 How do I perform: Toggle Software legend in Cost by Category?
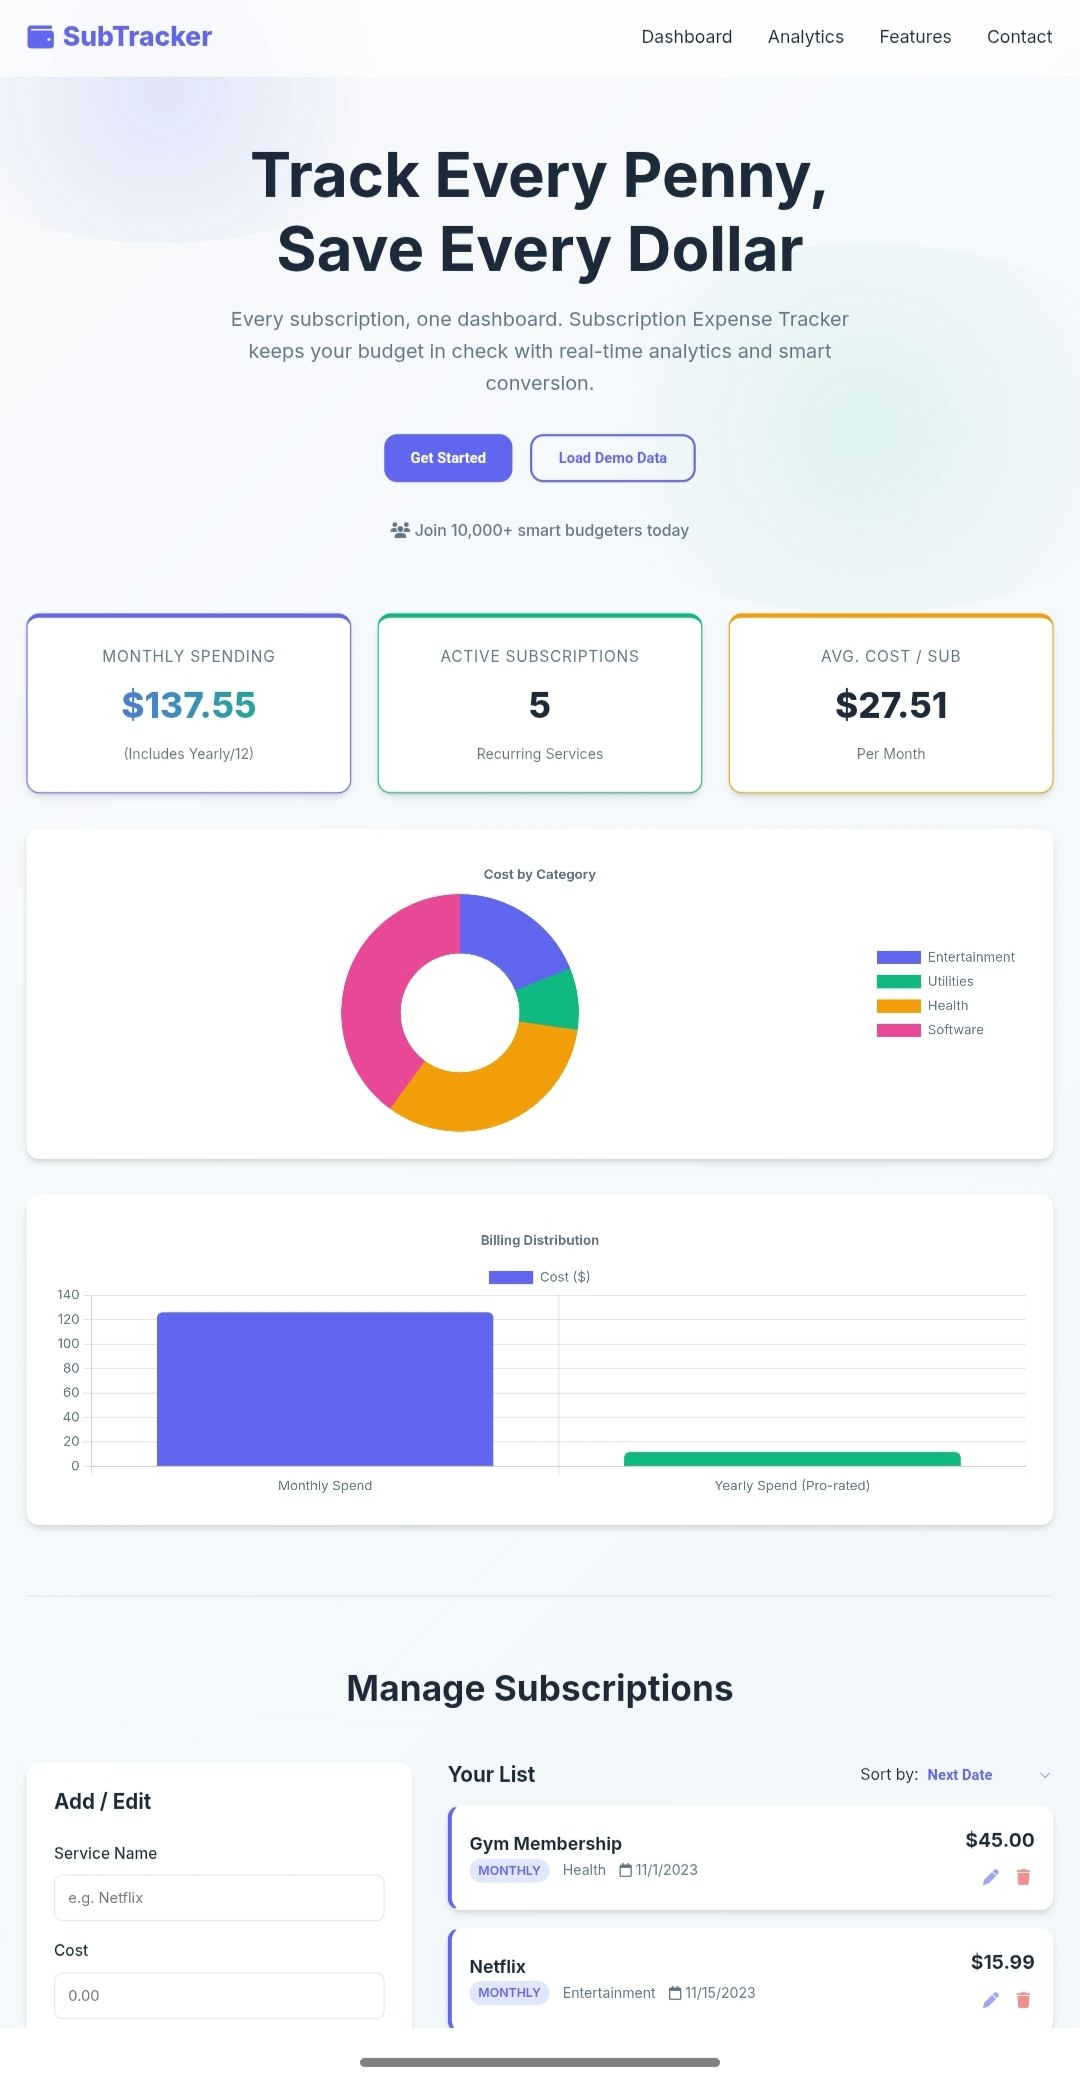930,1029
